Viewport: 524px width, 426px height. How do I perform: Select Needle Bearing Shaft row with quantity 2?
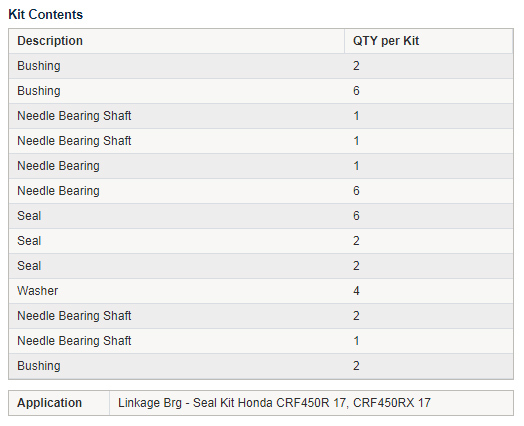click(261, 316)
